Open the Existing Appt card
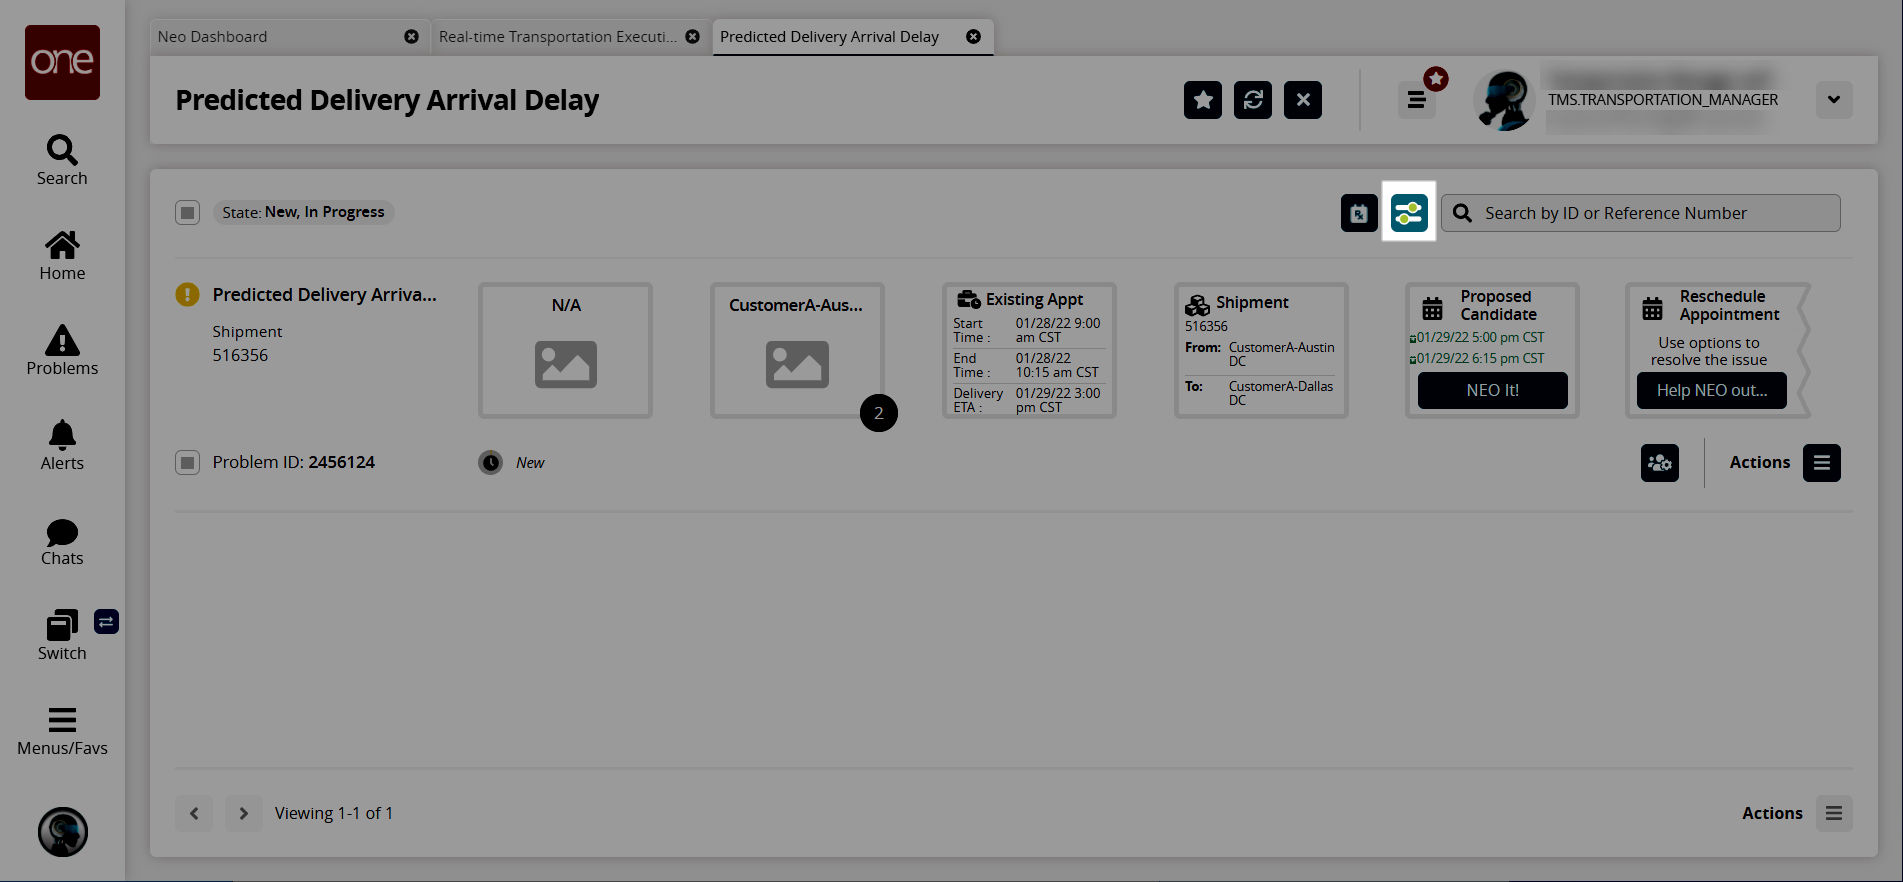Image resolution: width=1903 pixels, height=882 pixels. click(x=1029, y=350)
